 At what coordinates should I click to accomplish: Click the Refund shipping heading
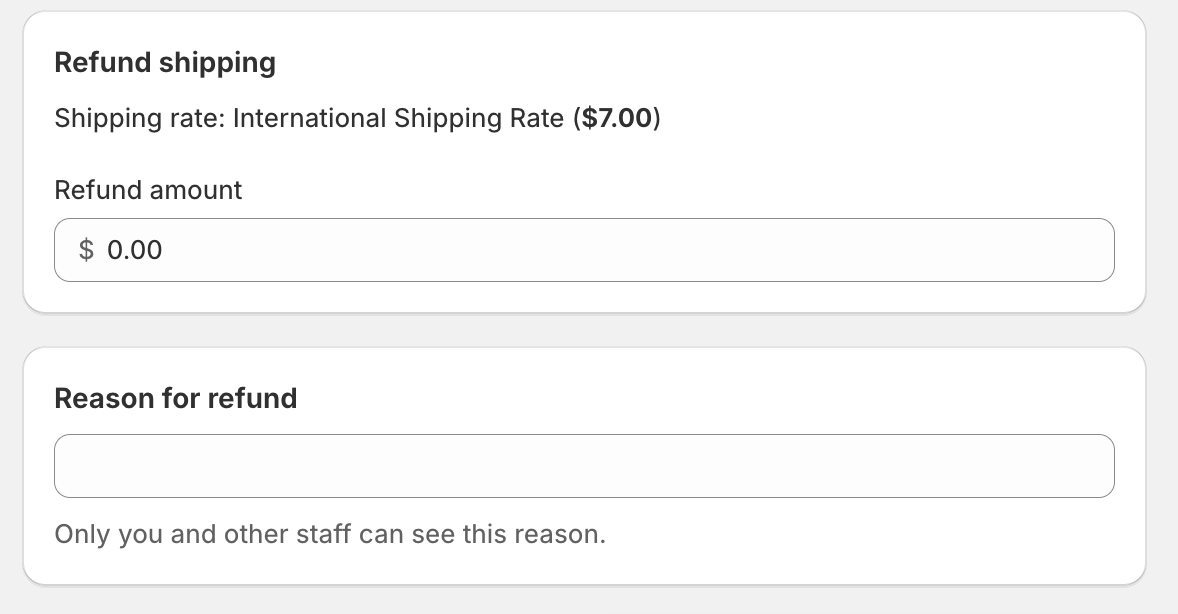click(x=165, y=63)
